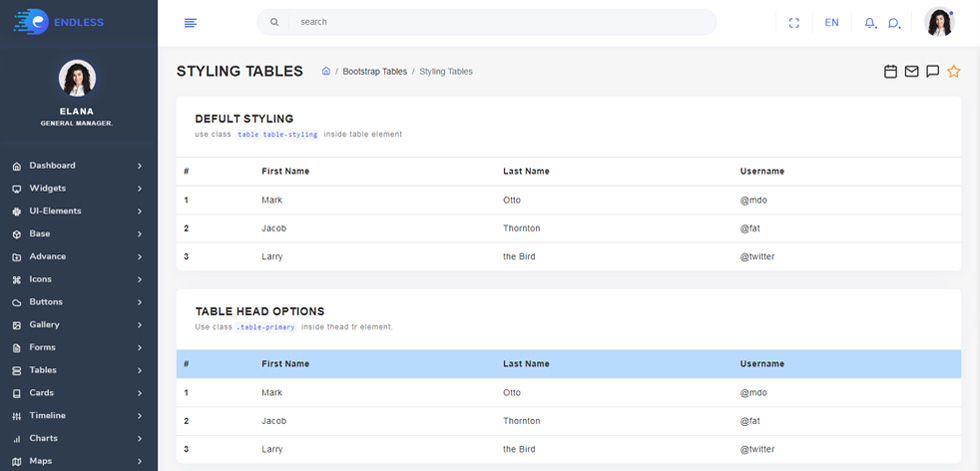Click the Dashboard home icon in sidebar
Image resolution: width=980 pixels, height=471 pixels.
(17, 166)
